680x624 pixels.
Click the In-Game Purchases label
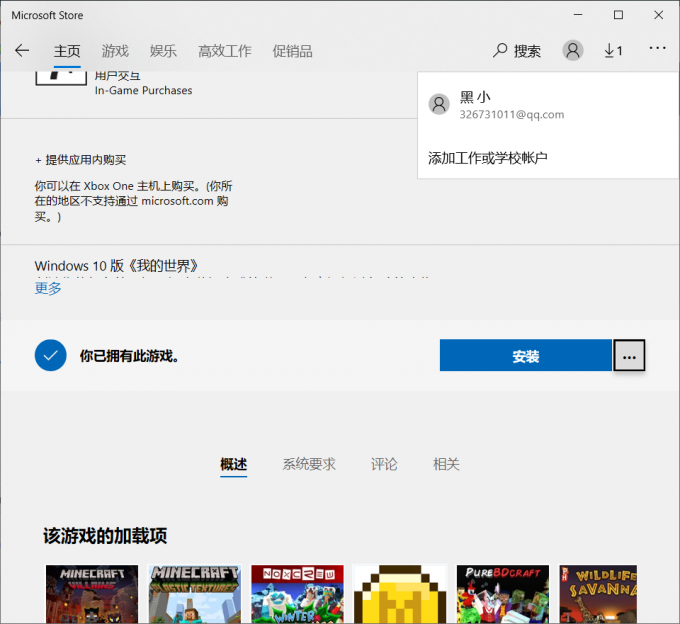pos(144,90)
